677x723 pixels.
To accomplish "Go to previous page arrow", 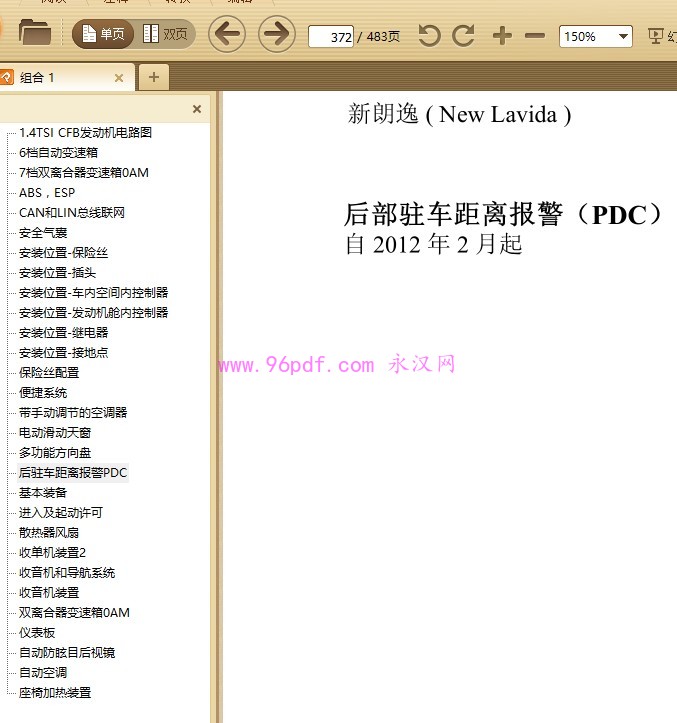I will click(227, 34).
